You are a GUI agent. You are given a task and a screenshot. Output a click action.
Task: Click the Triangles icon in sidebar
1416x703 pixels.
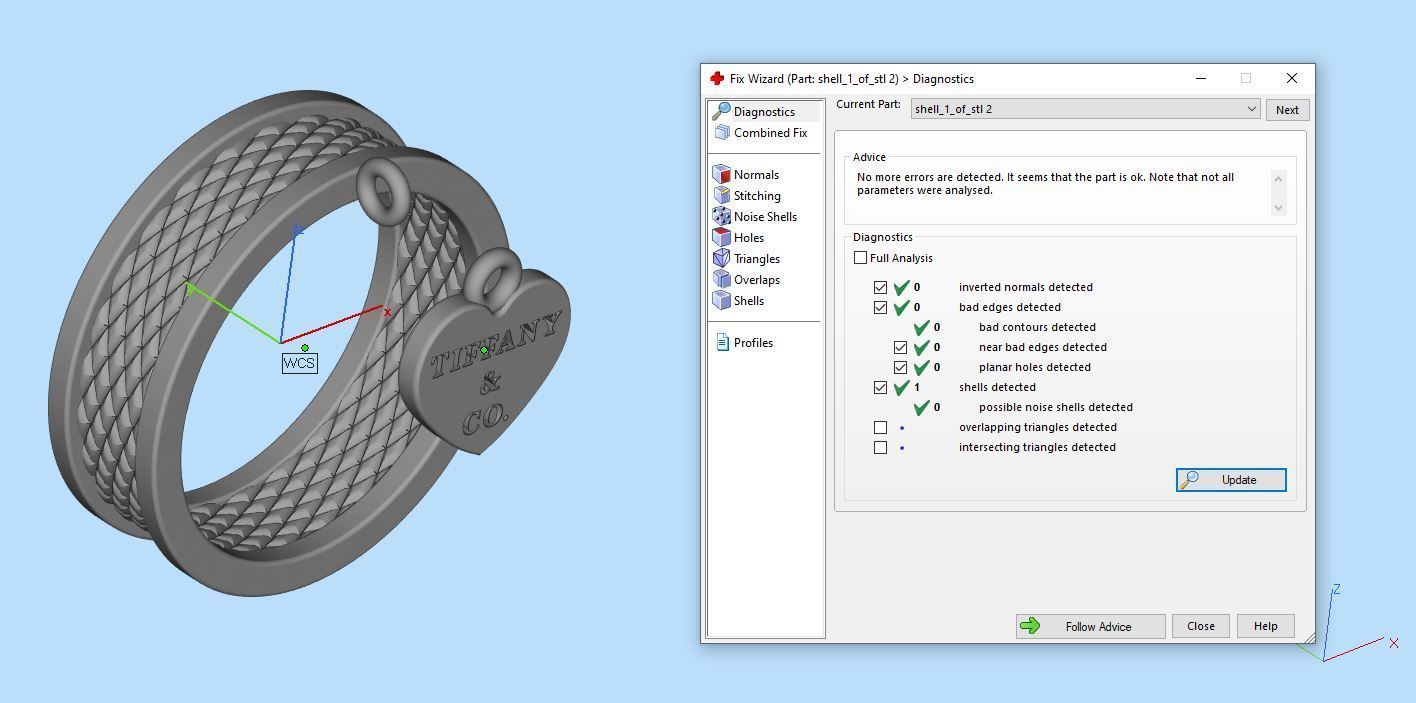click(x=721, y=258)
